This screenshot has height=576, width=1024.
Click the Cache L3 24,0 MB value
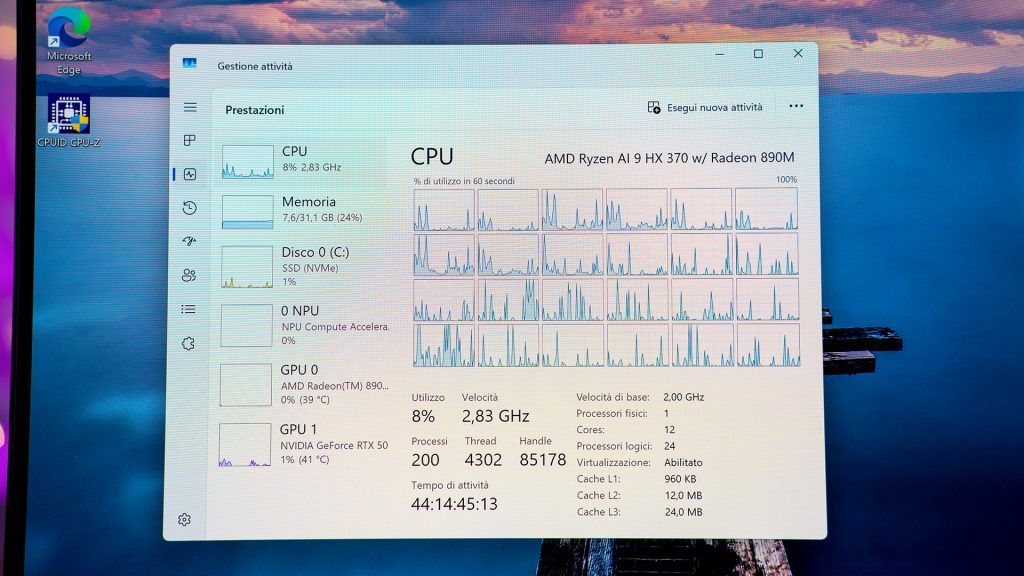click(x=683, y=512)
